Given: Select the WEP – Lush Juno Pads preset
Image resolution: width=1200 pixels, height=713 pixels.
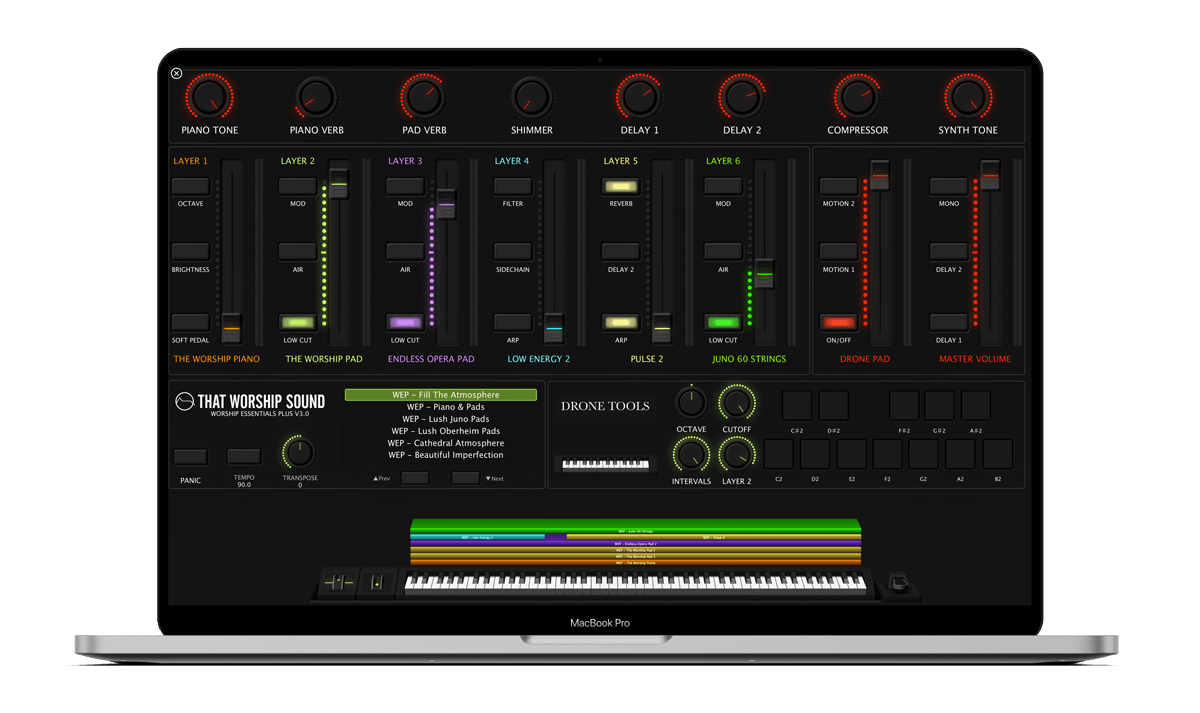Looking at the screenshot, I should click(x=445, y=419).
